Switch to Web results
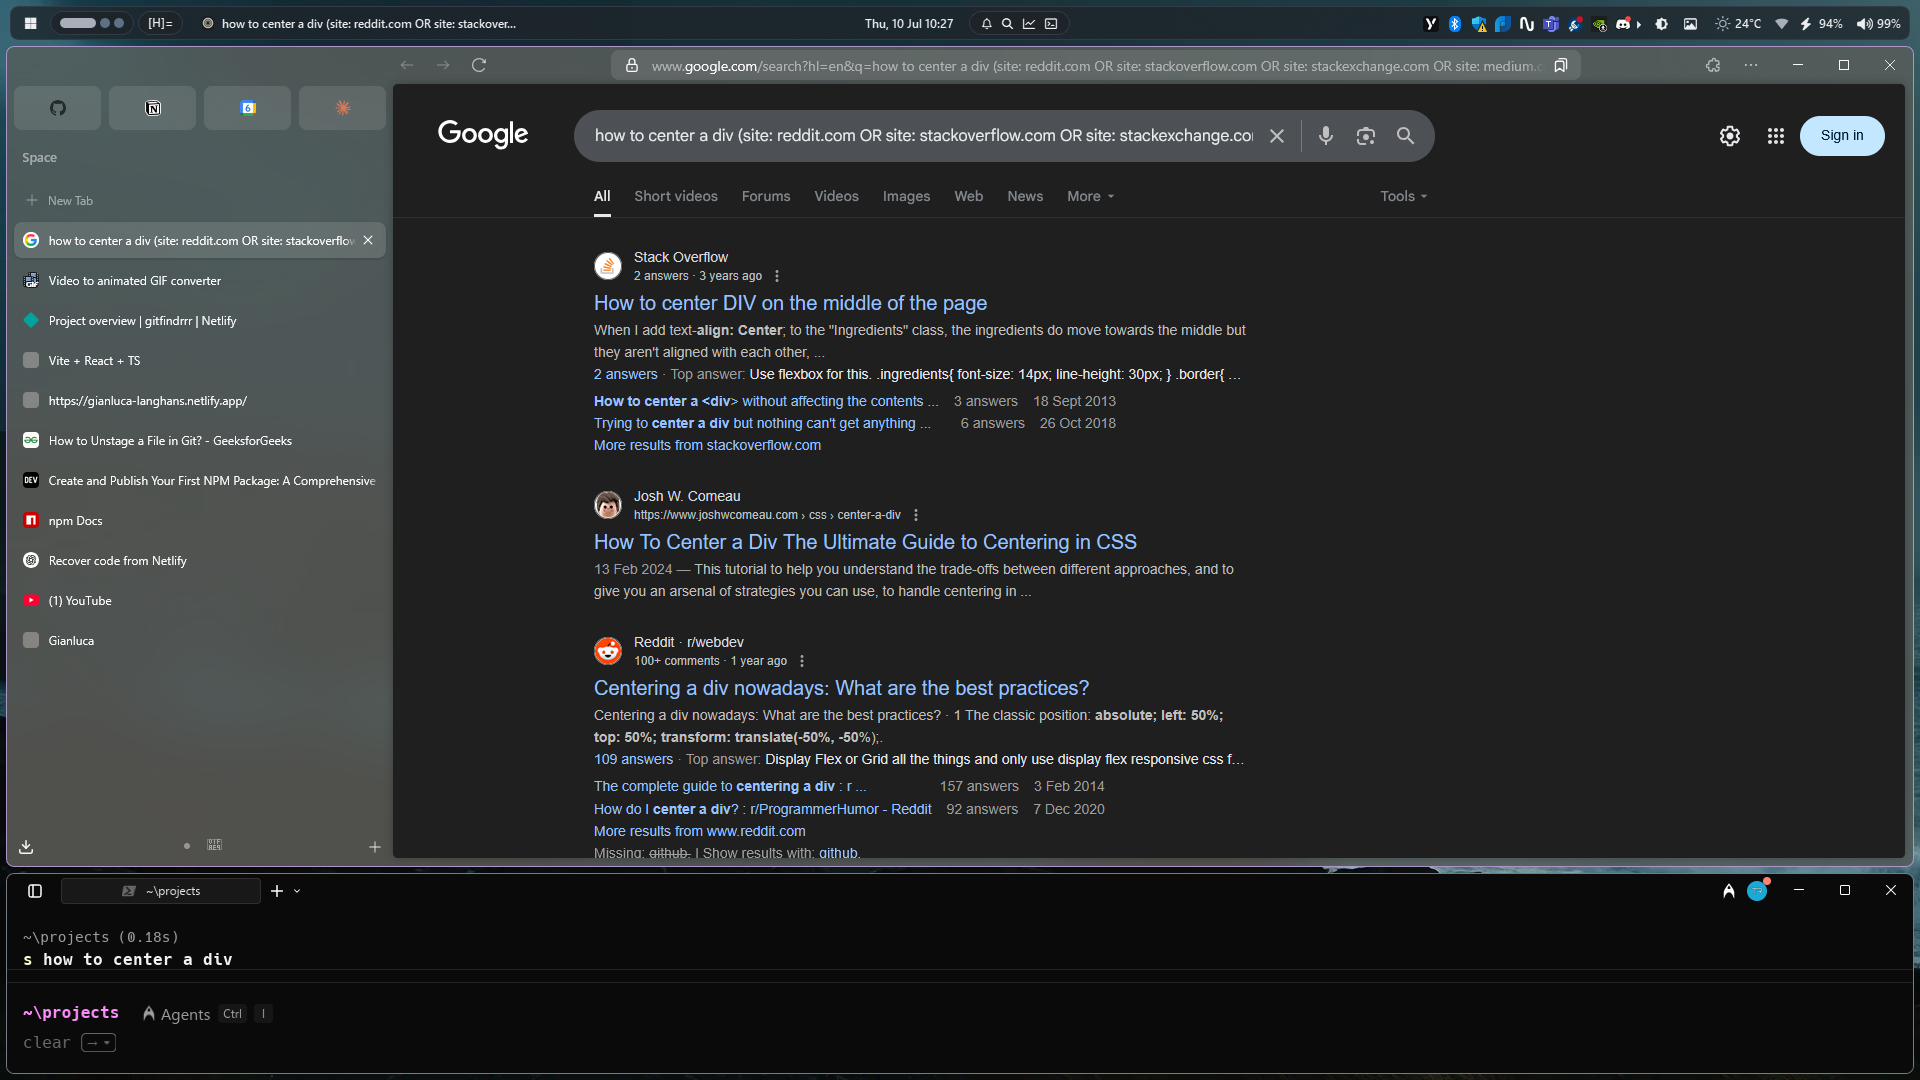The height and width of the screenshot is (1080, 1920). point(968,196)
